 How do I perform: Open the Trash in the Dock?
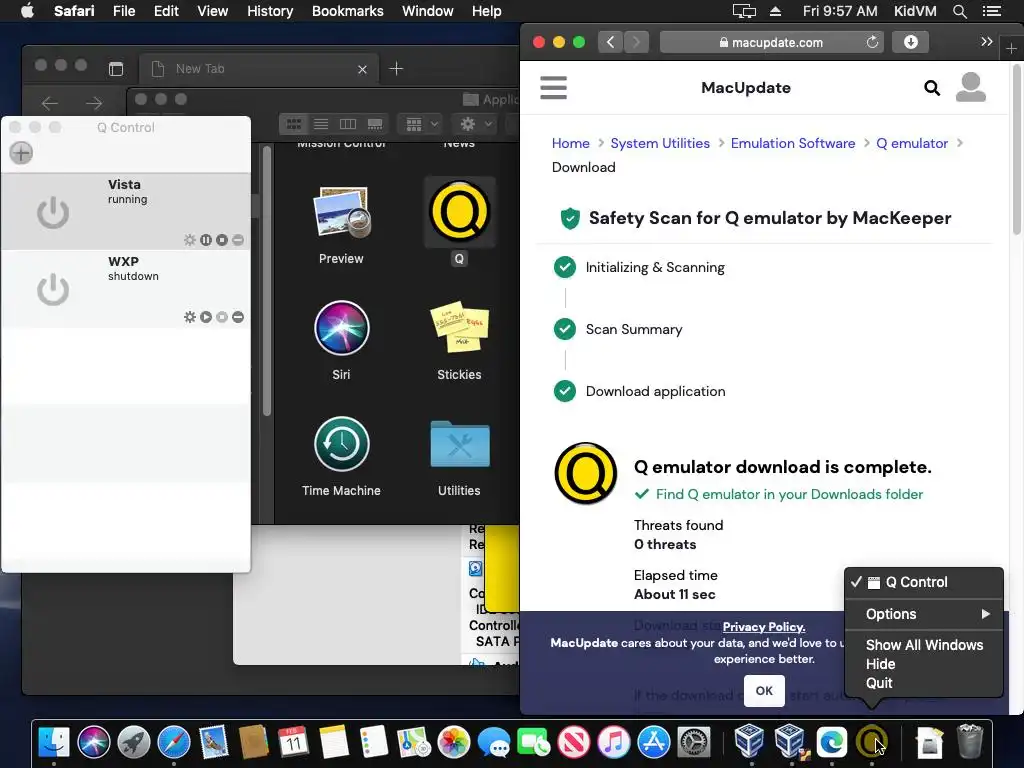969,742
